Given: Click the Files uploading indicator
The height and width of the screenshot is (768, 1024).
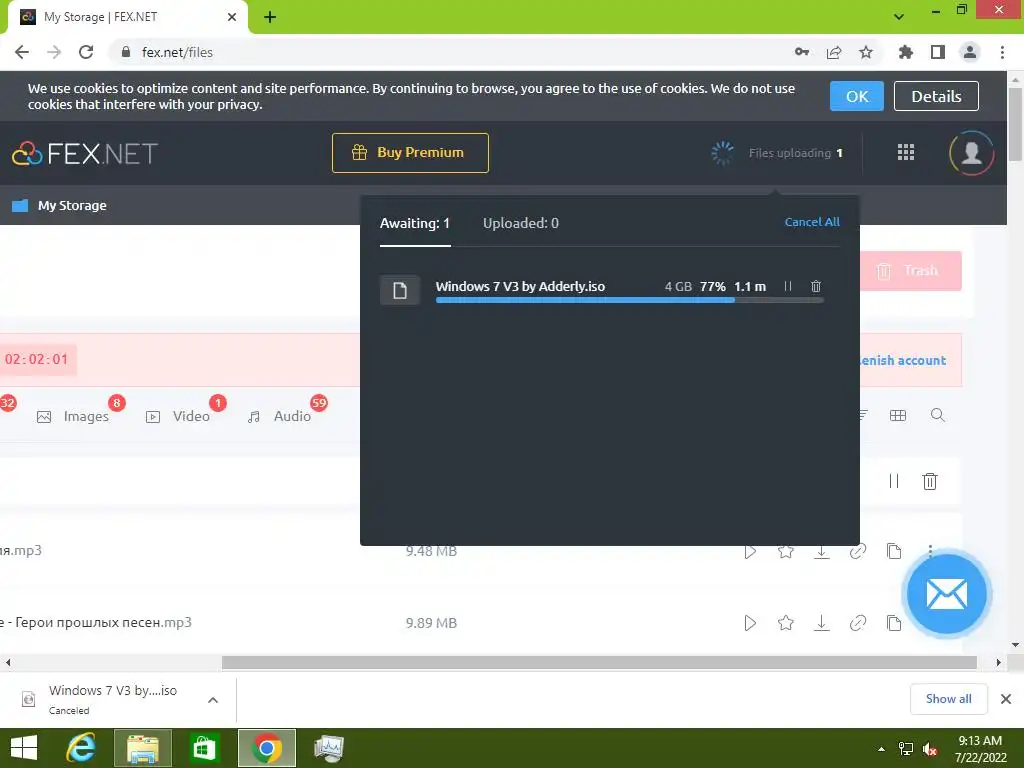Looking at the screenshot, I should pos(777,153).
